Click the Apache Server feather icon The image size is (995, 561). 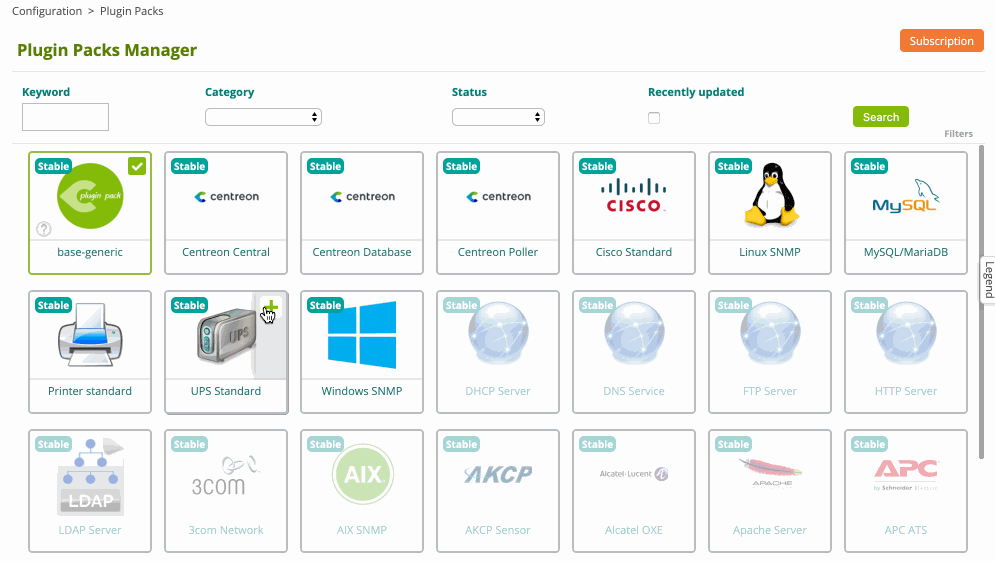[x=770, y=472]
